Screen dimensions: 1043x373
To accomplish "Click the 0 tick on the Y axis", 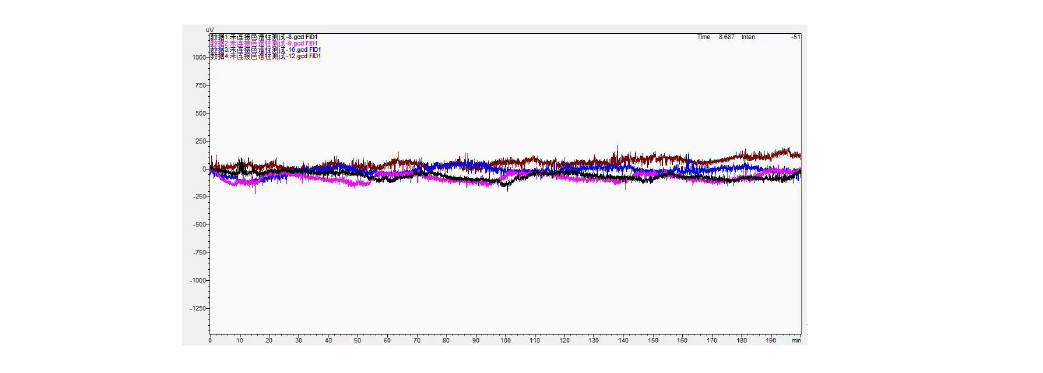I will pyautogui.click(x=204, y=169).
